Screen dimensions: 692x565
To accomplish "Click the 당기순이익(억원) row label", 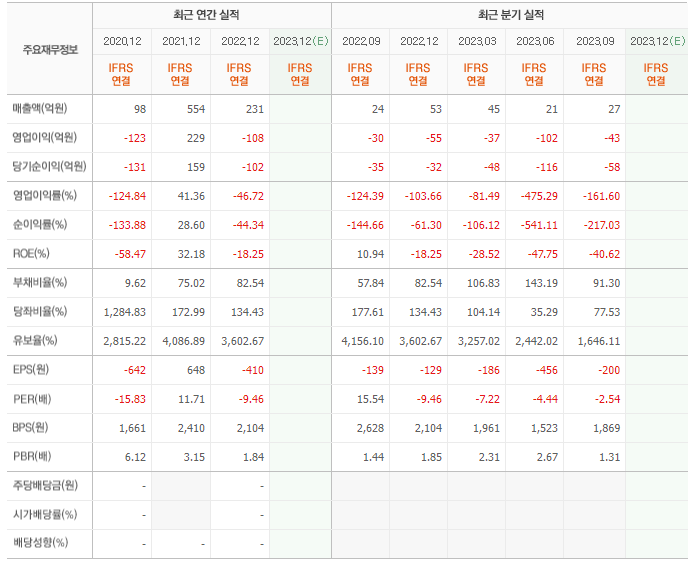I will (x=49, y=167).
